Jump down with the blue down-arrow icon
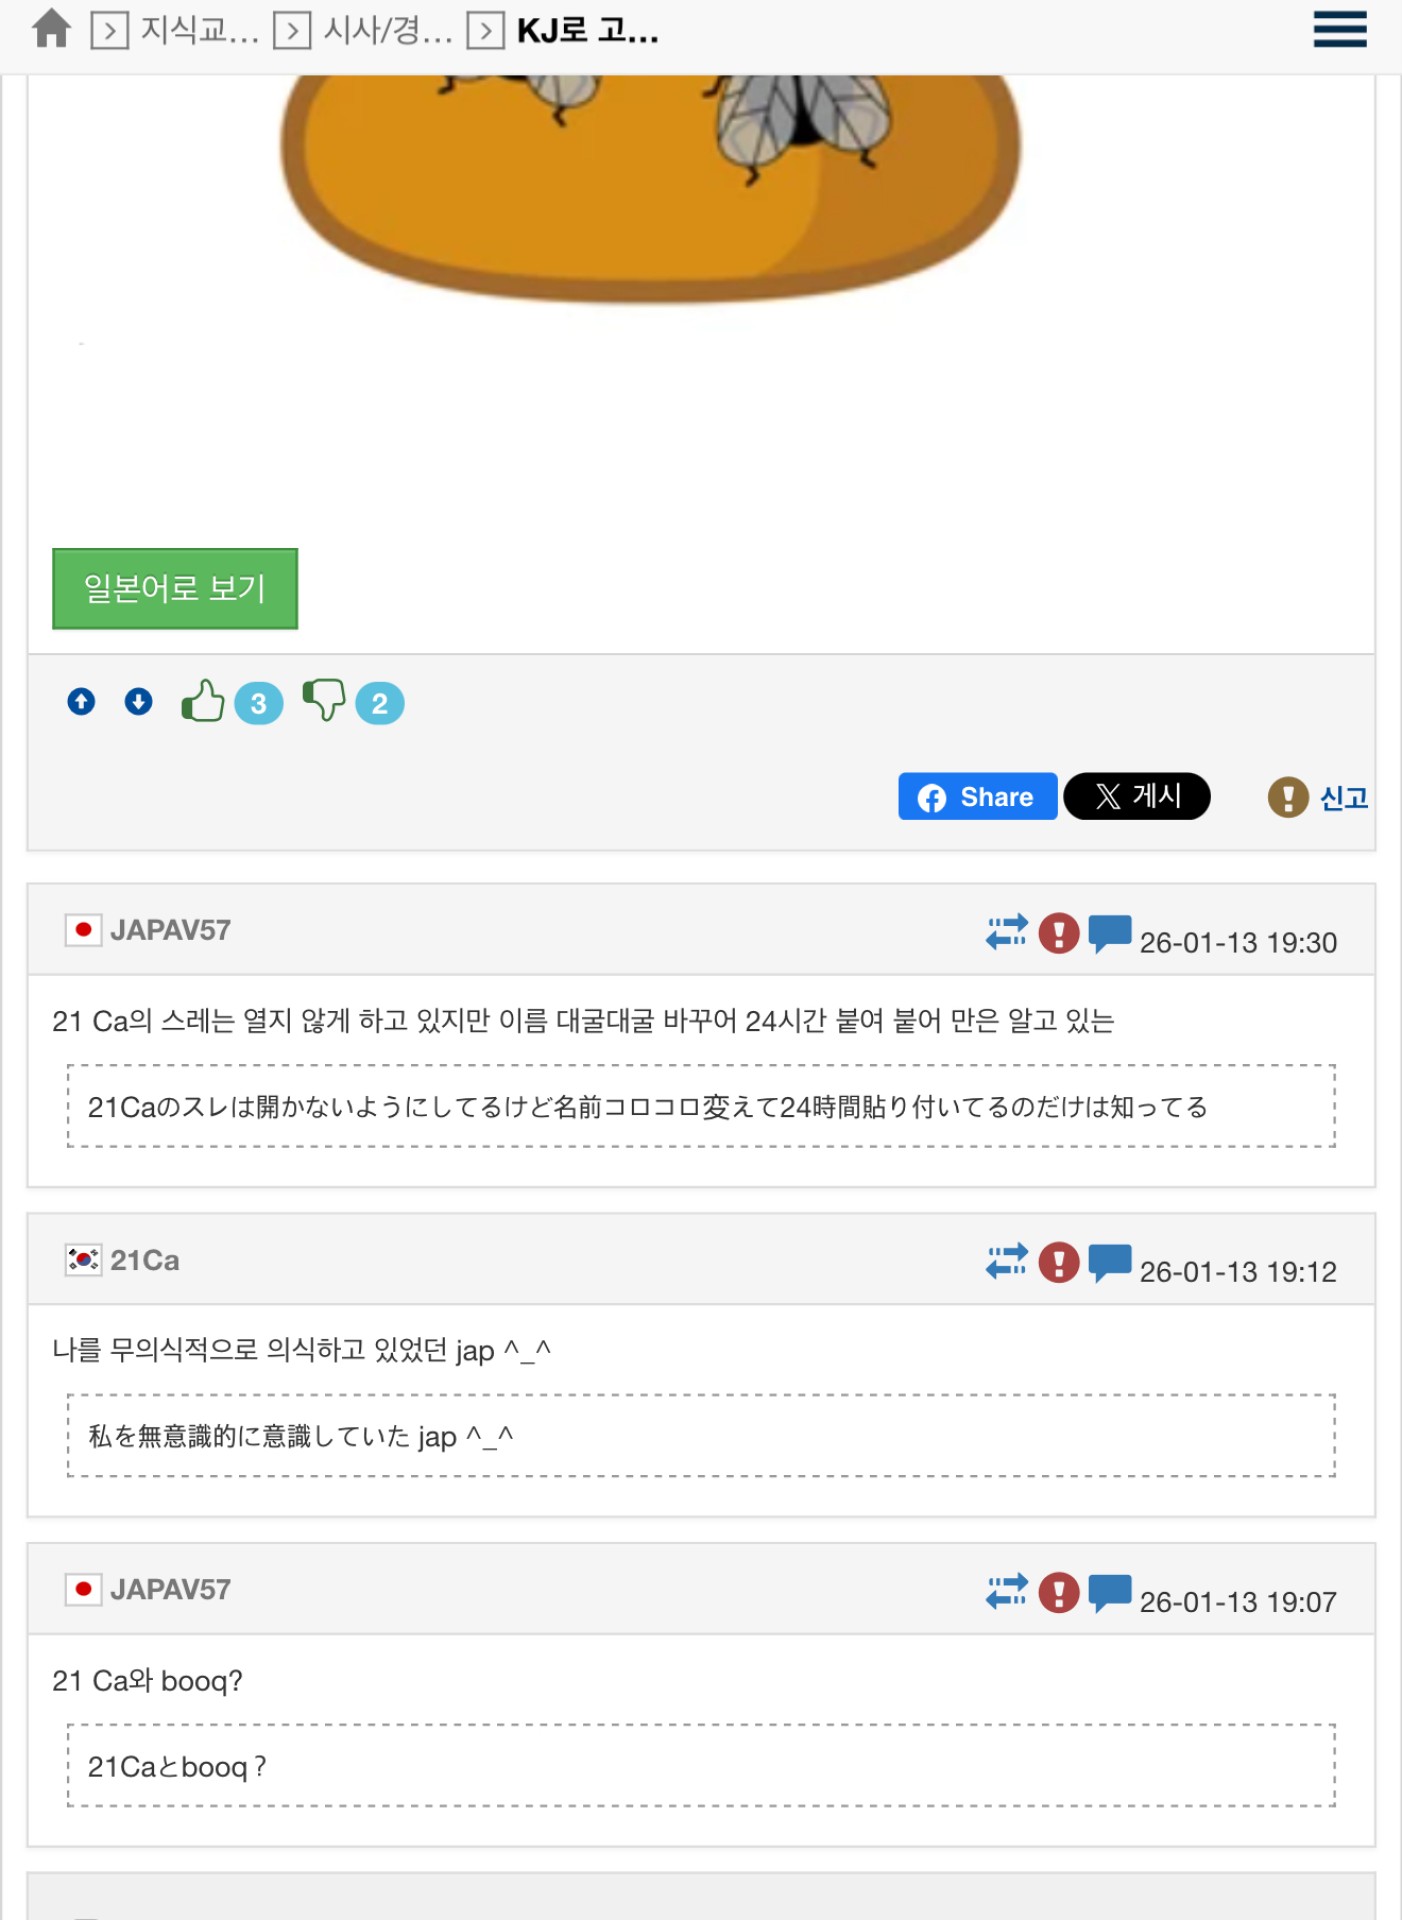The width and height of the screenshot is (1402, 1920). pos(139,702)
